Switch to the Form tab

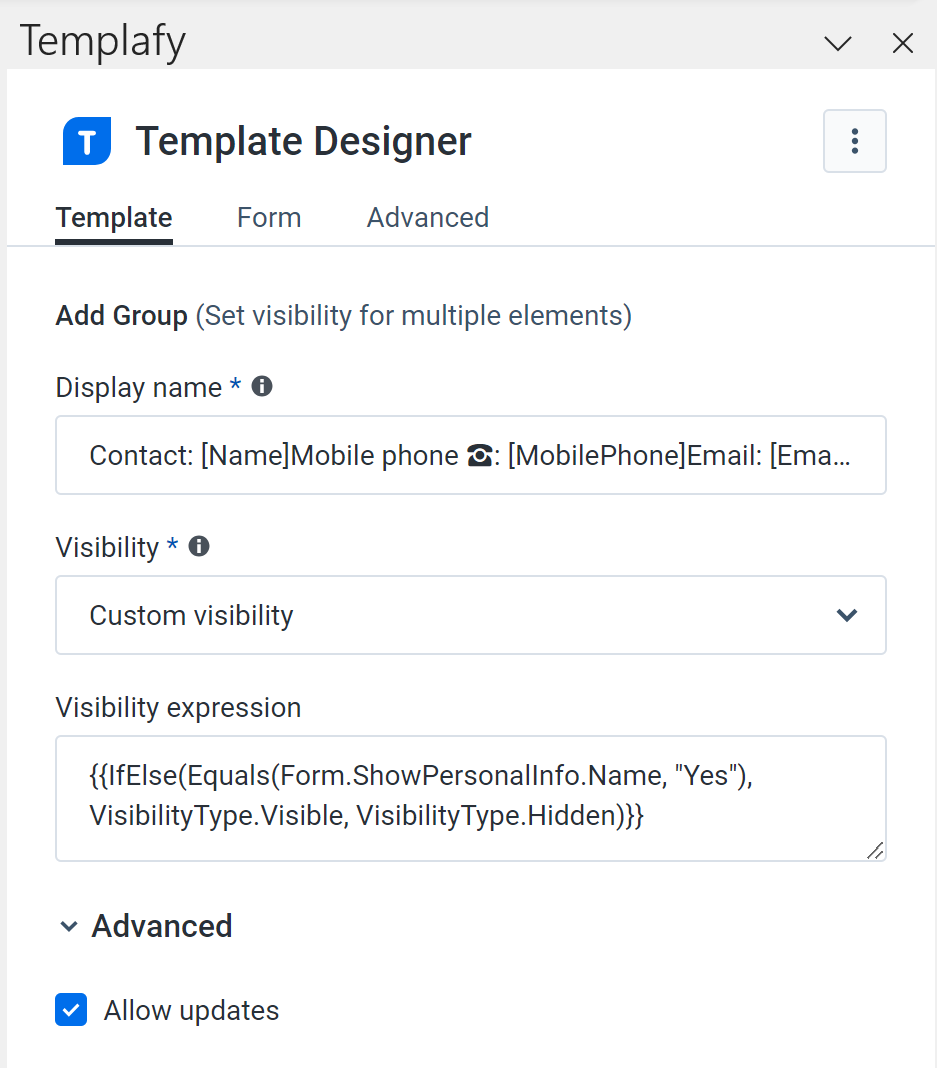pyautogui.click(x=269, y=218)
